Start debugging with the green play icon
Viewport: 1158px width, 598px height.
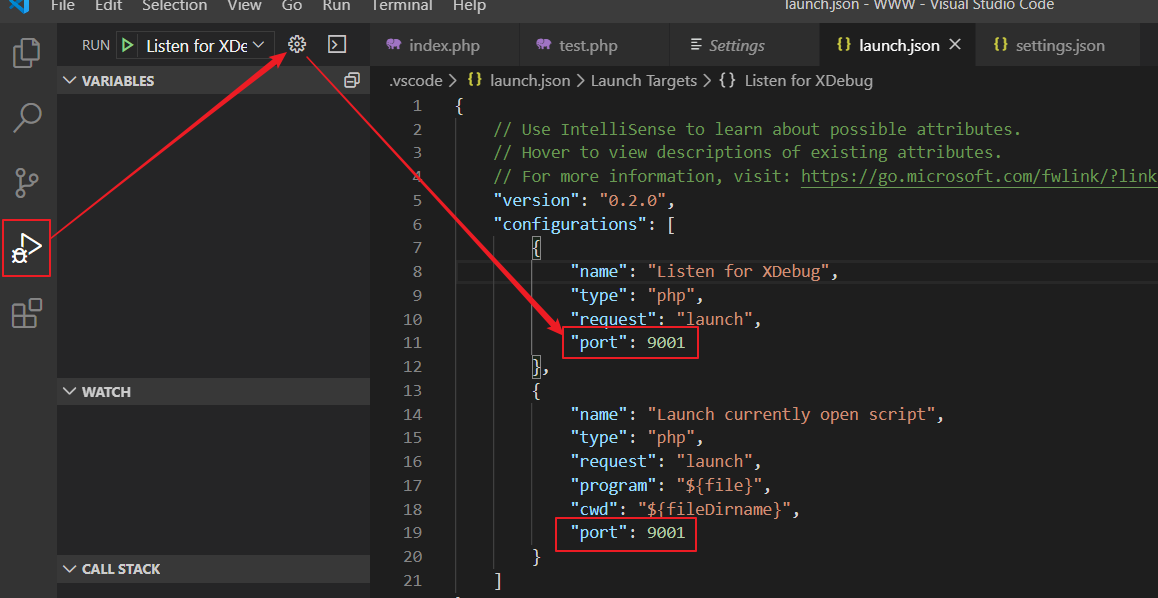(x=126, y=45)
